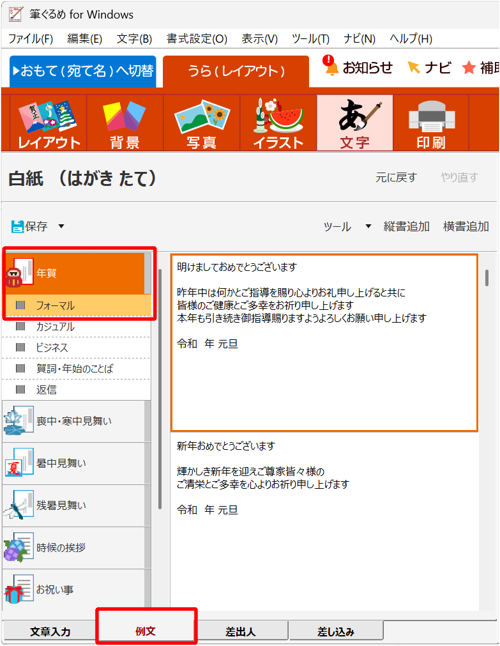Select the 残暑見舞い category icon

click(x=19, y=504)
